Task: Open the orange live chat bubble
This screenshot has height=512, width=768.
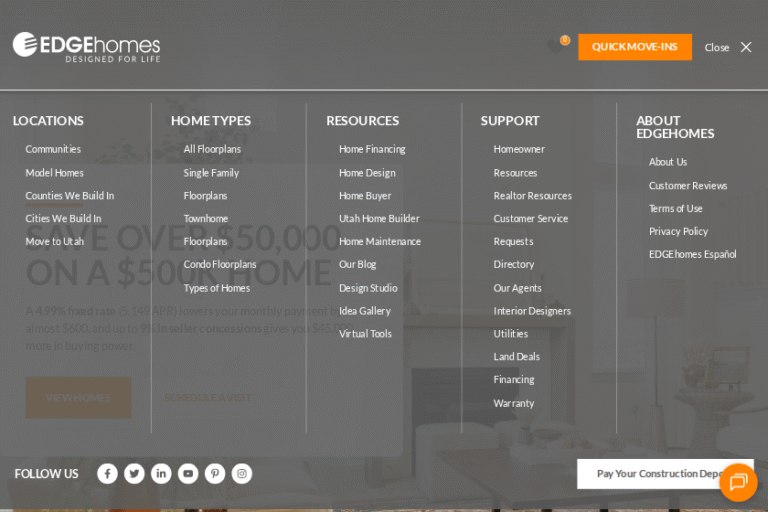Action: pyautogui.click(x=738, y=482)
